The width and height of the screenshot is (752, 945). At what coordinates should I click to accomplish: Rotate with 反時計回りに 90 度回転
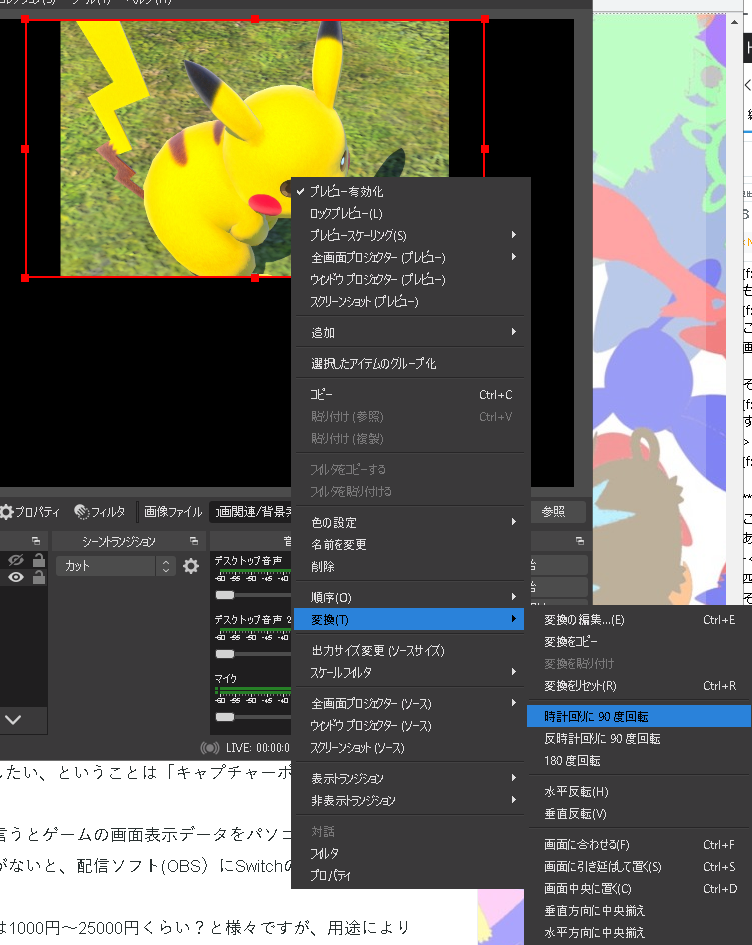(639, 738)
